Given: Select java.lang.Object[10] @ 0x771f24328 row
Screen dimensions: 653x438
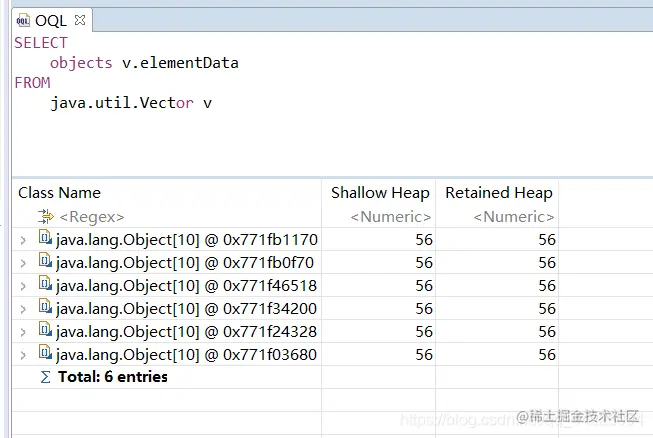Looking at the screenshot, I should pyautogui.click(x=187, y=332).
